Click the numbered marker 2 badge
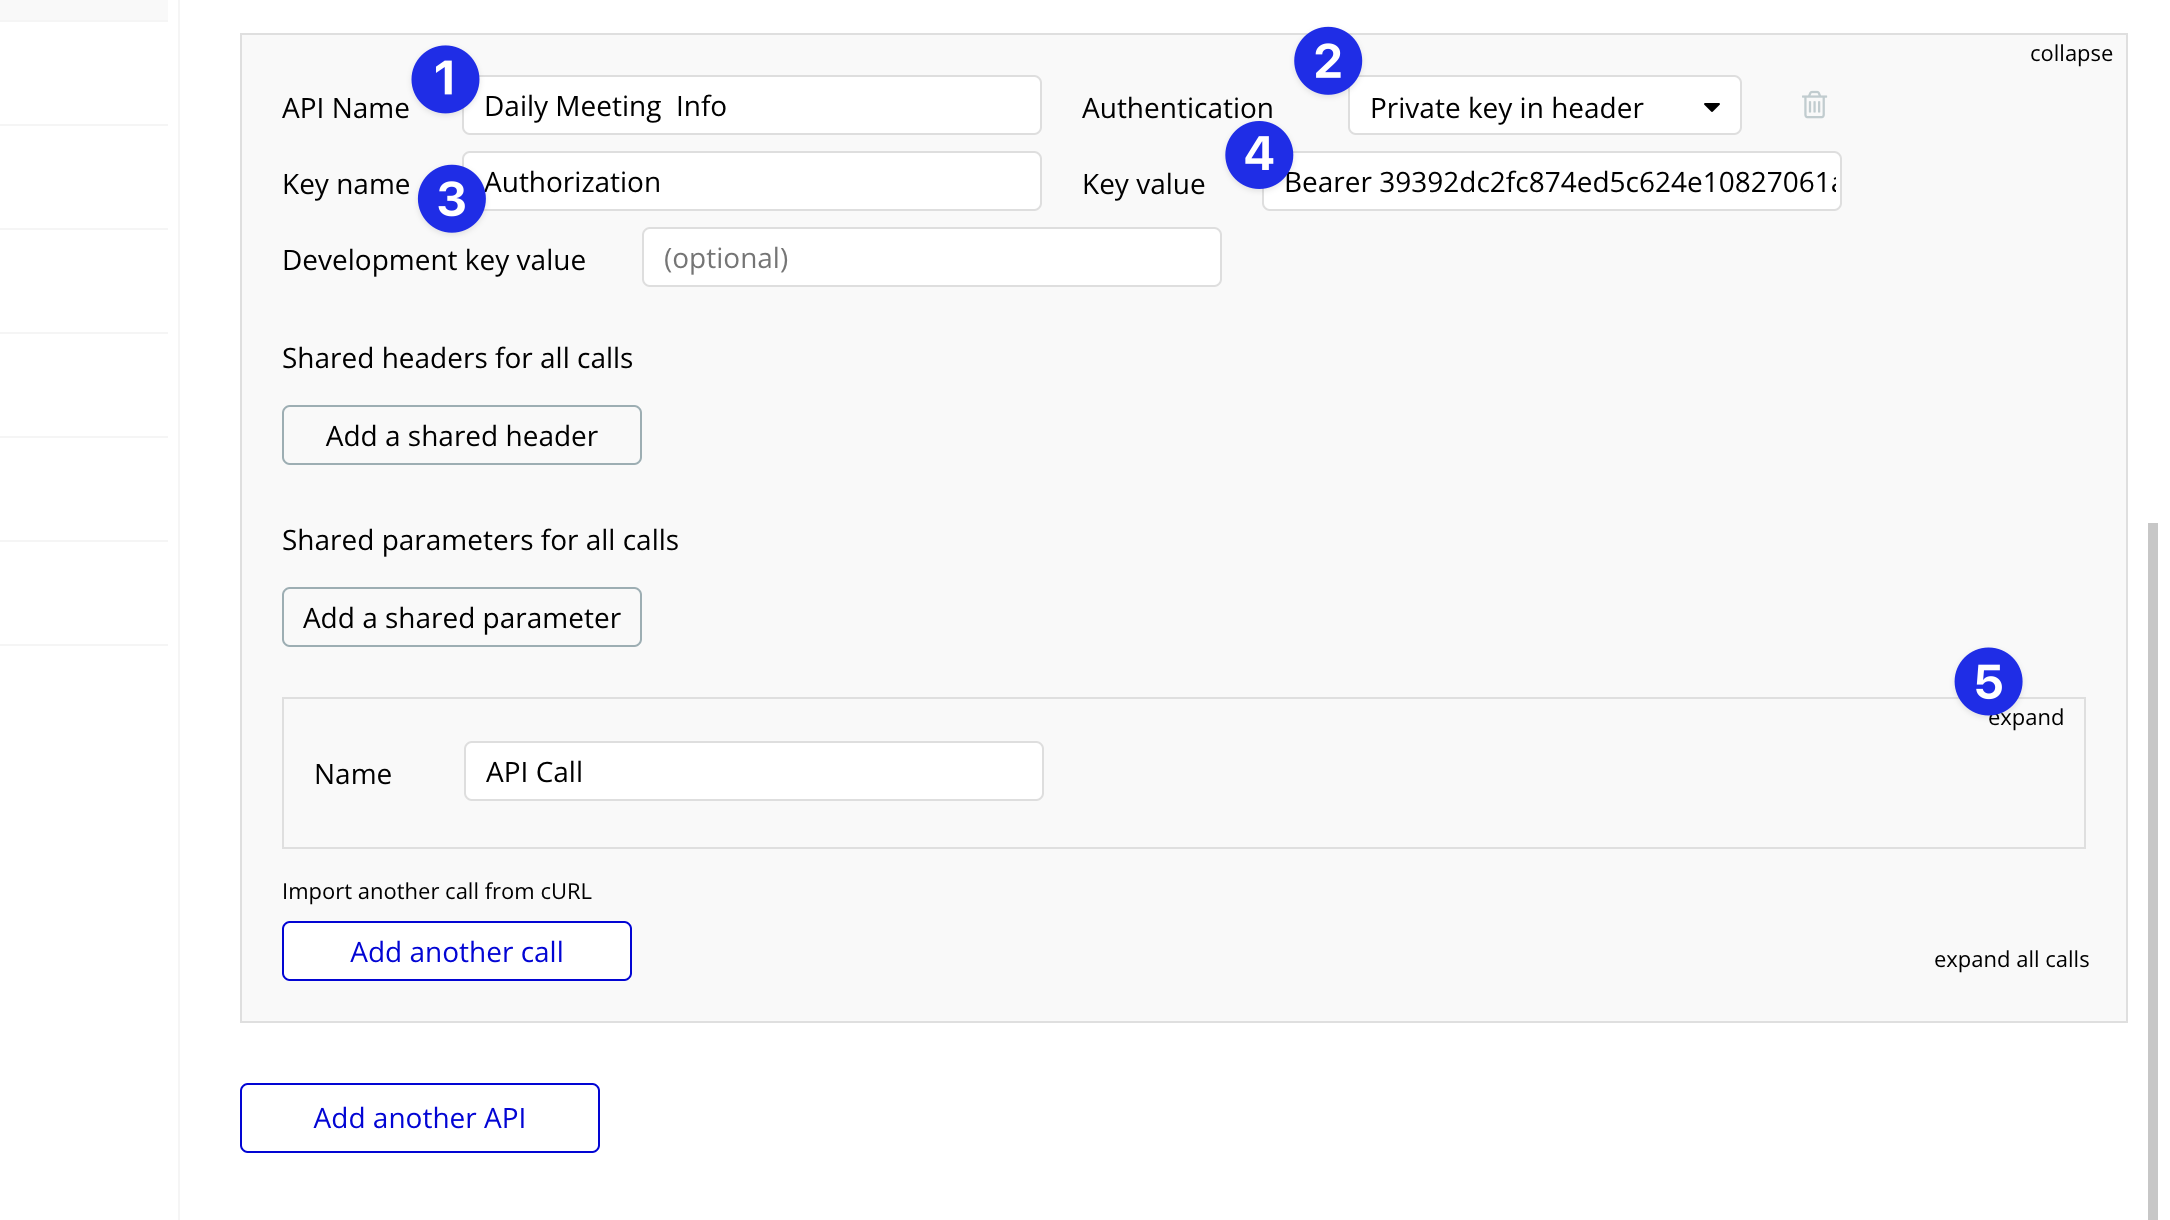The width and height of the screenshot is (2170, 1220). tap(1327, 61)
